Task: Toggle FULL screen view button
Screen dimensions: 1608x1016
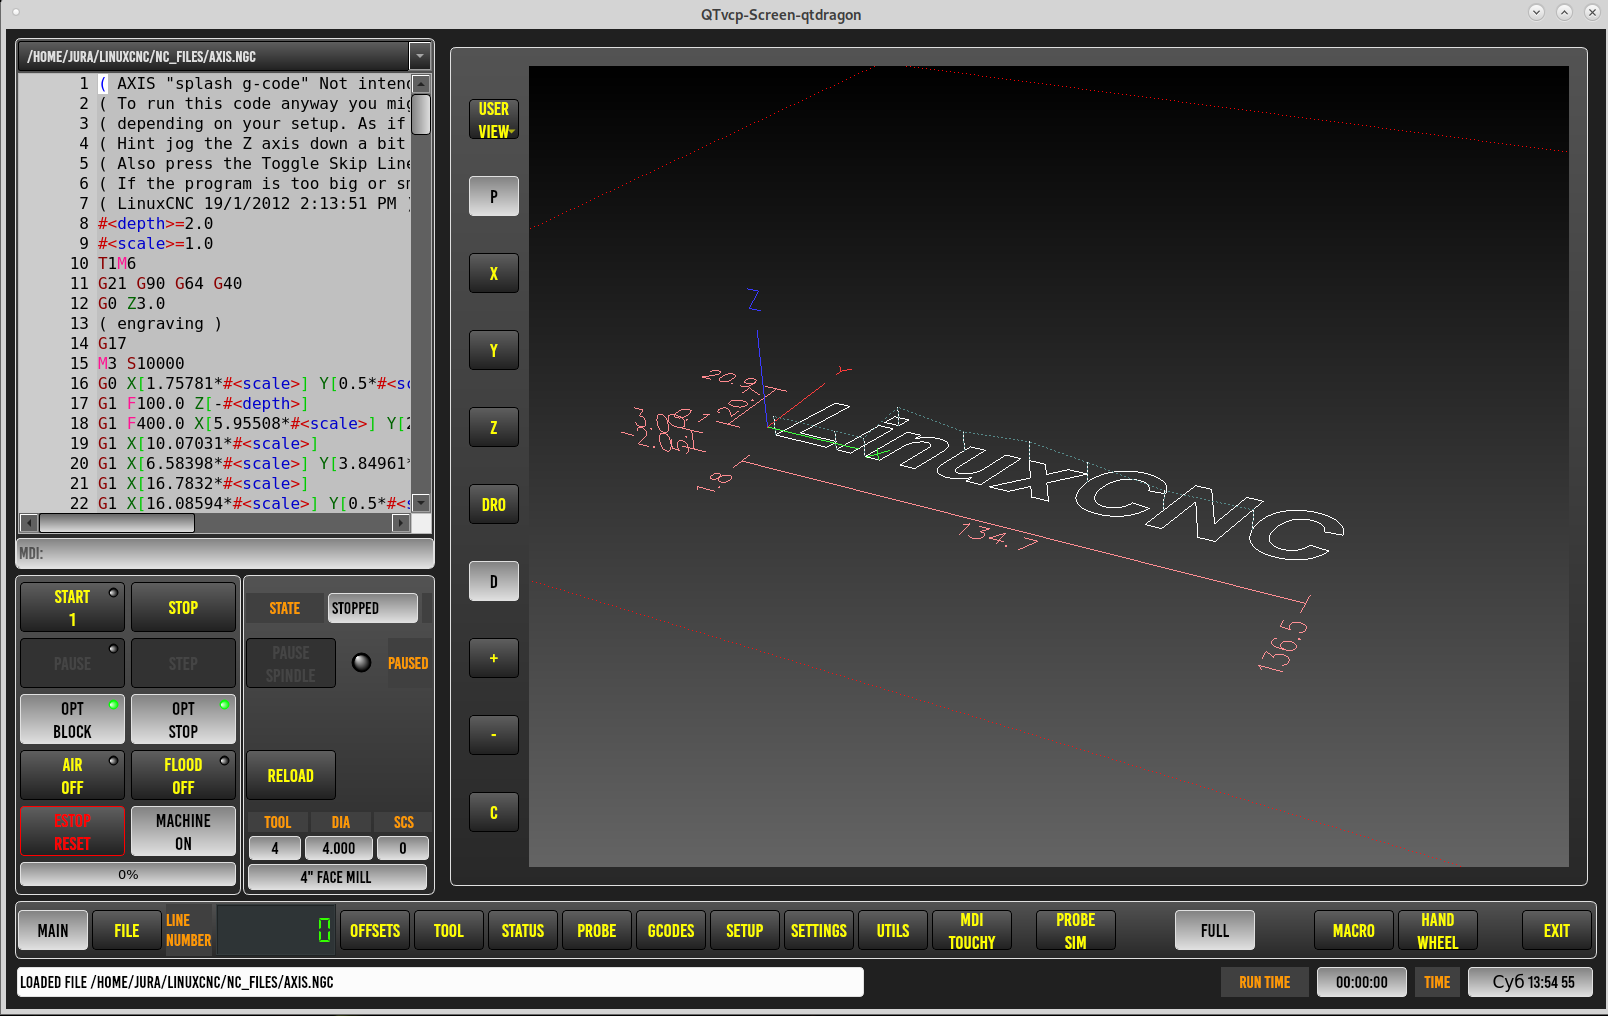Action: click(x=1215, y=930)
